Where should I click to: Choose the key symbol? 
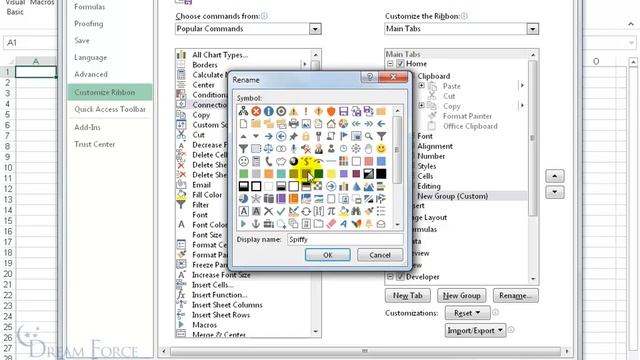pos(318,136)
